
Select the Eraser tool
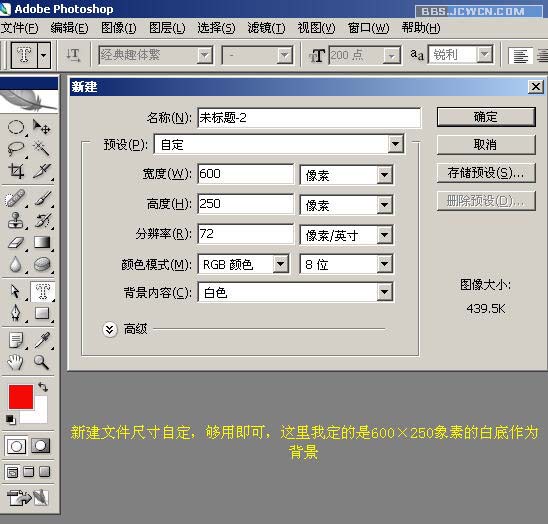click(x=16, y=242)
